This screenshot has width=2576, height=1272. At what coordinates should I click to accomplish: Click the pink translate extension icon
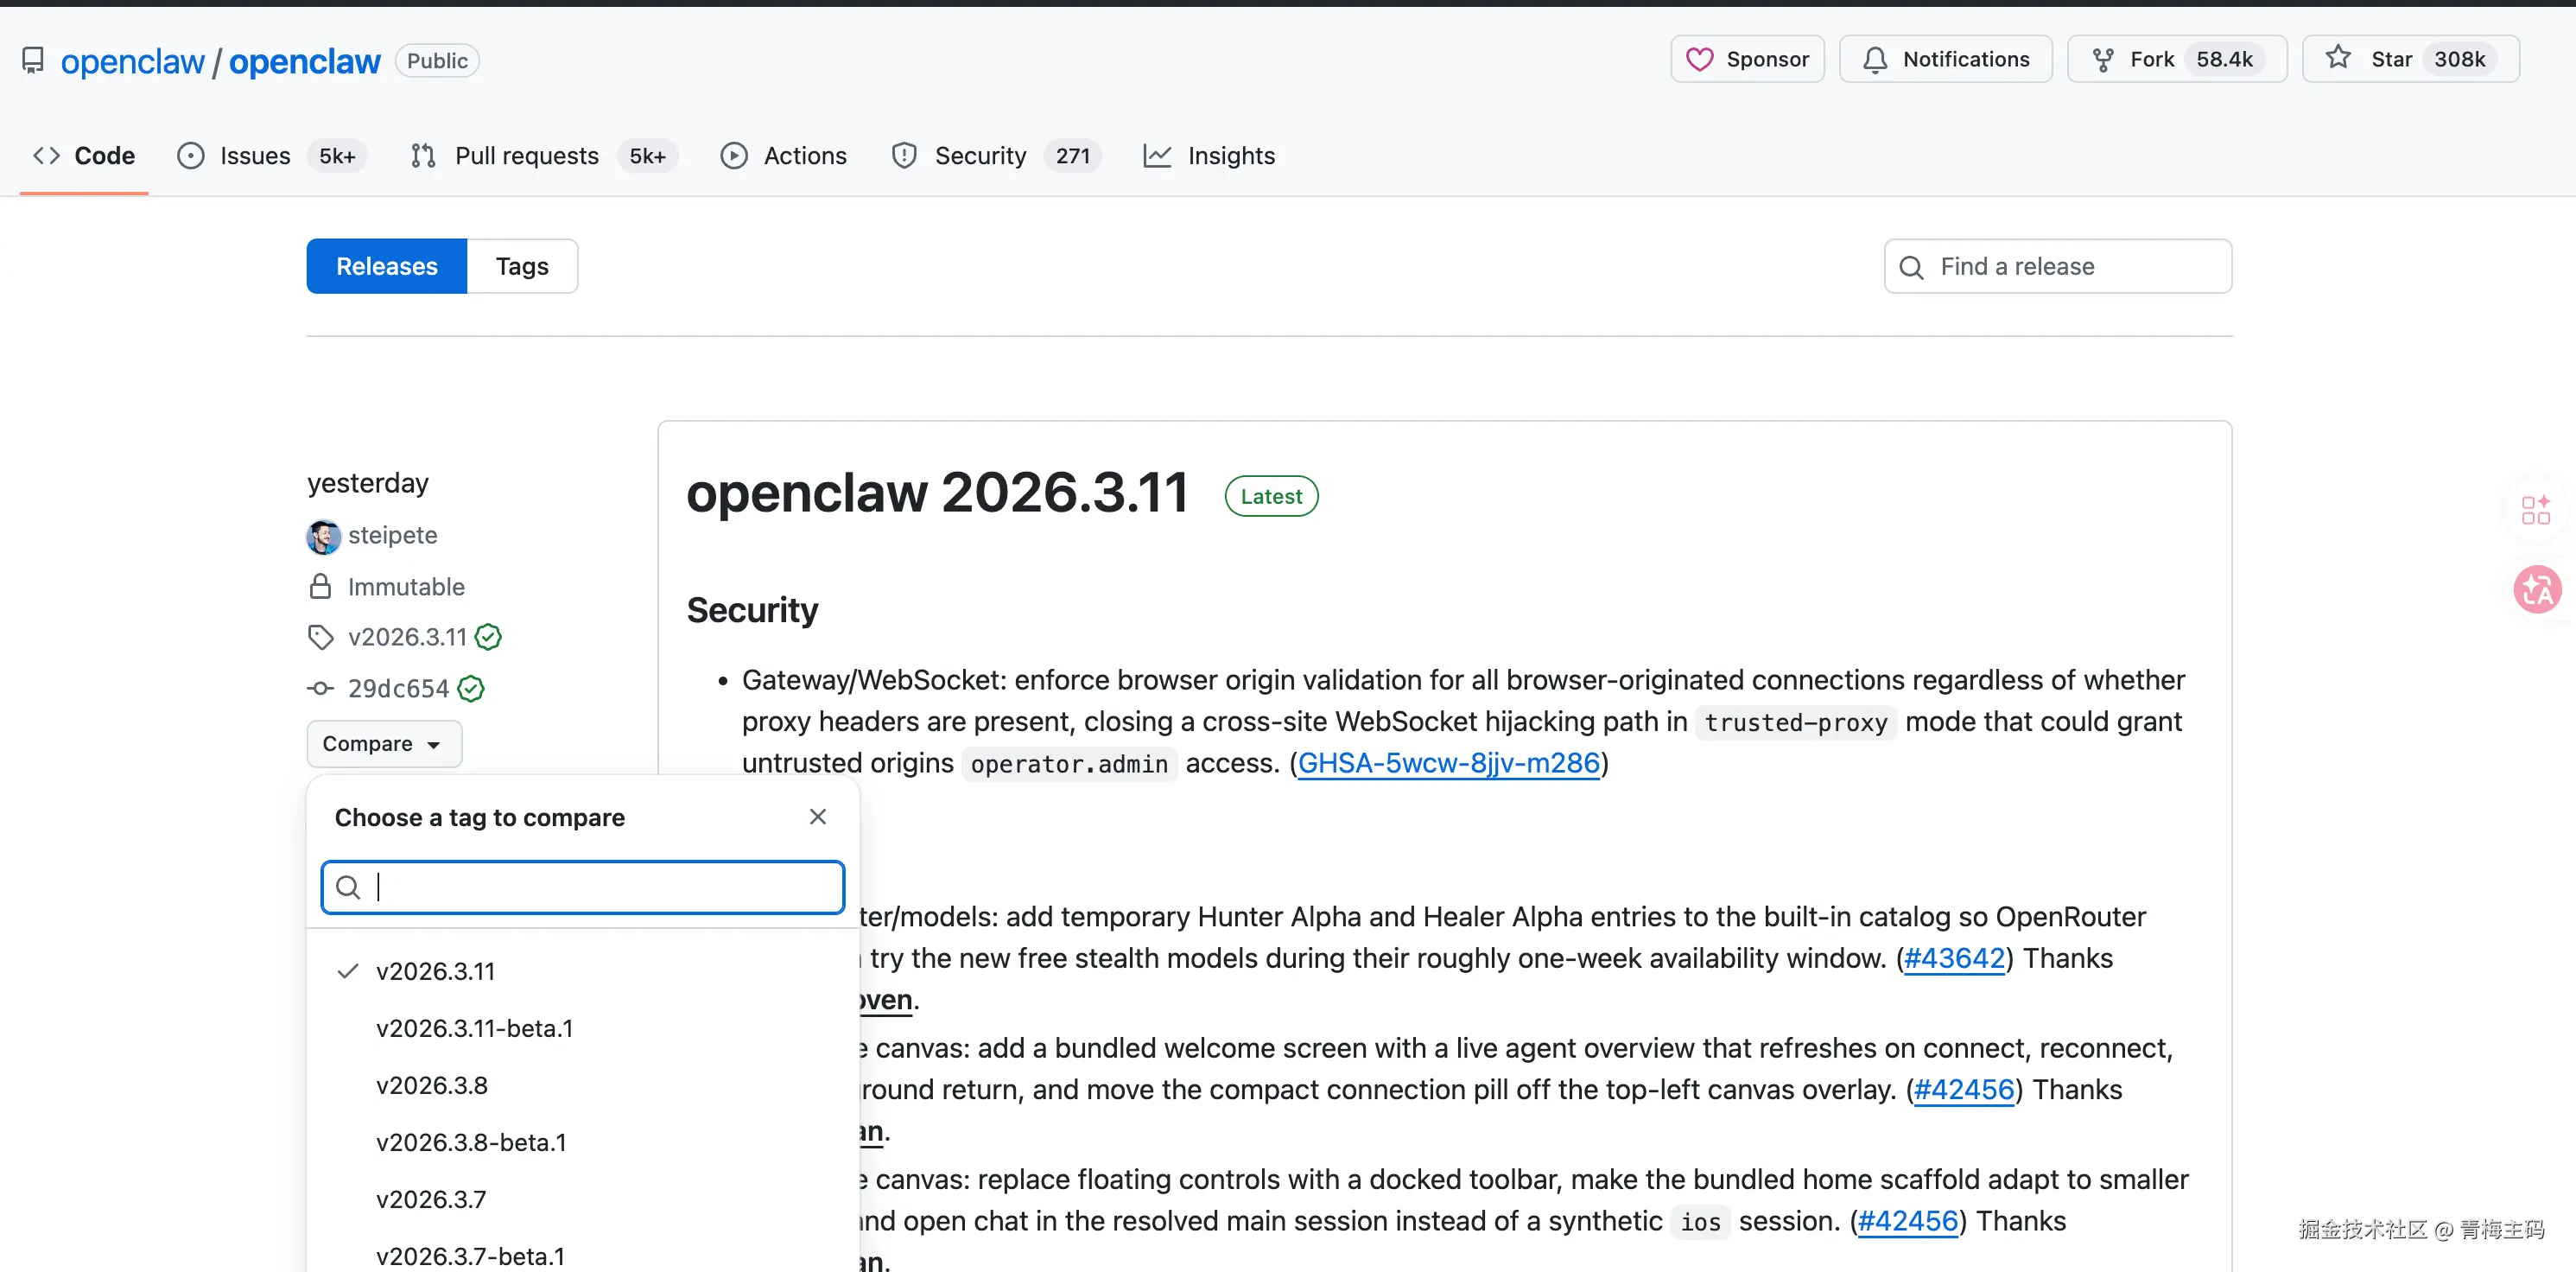(x=2536, y=590)
